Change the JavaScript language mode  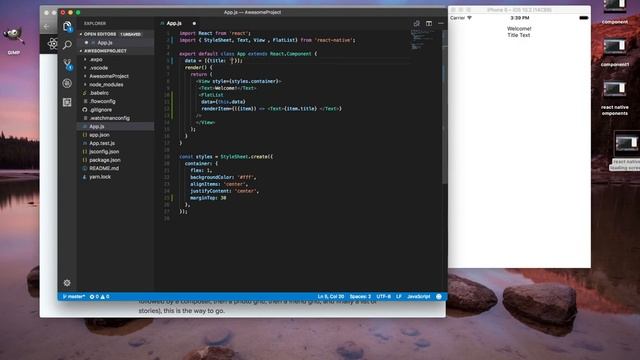[418, 297]
